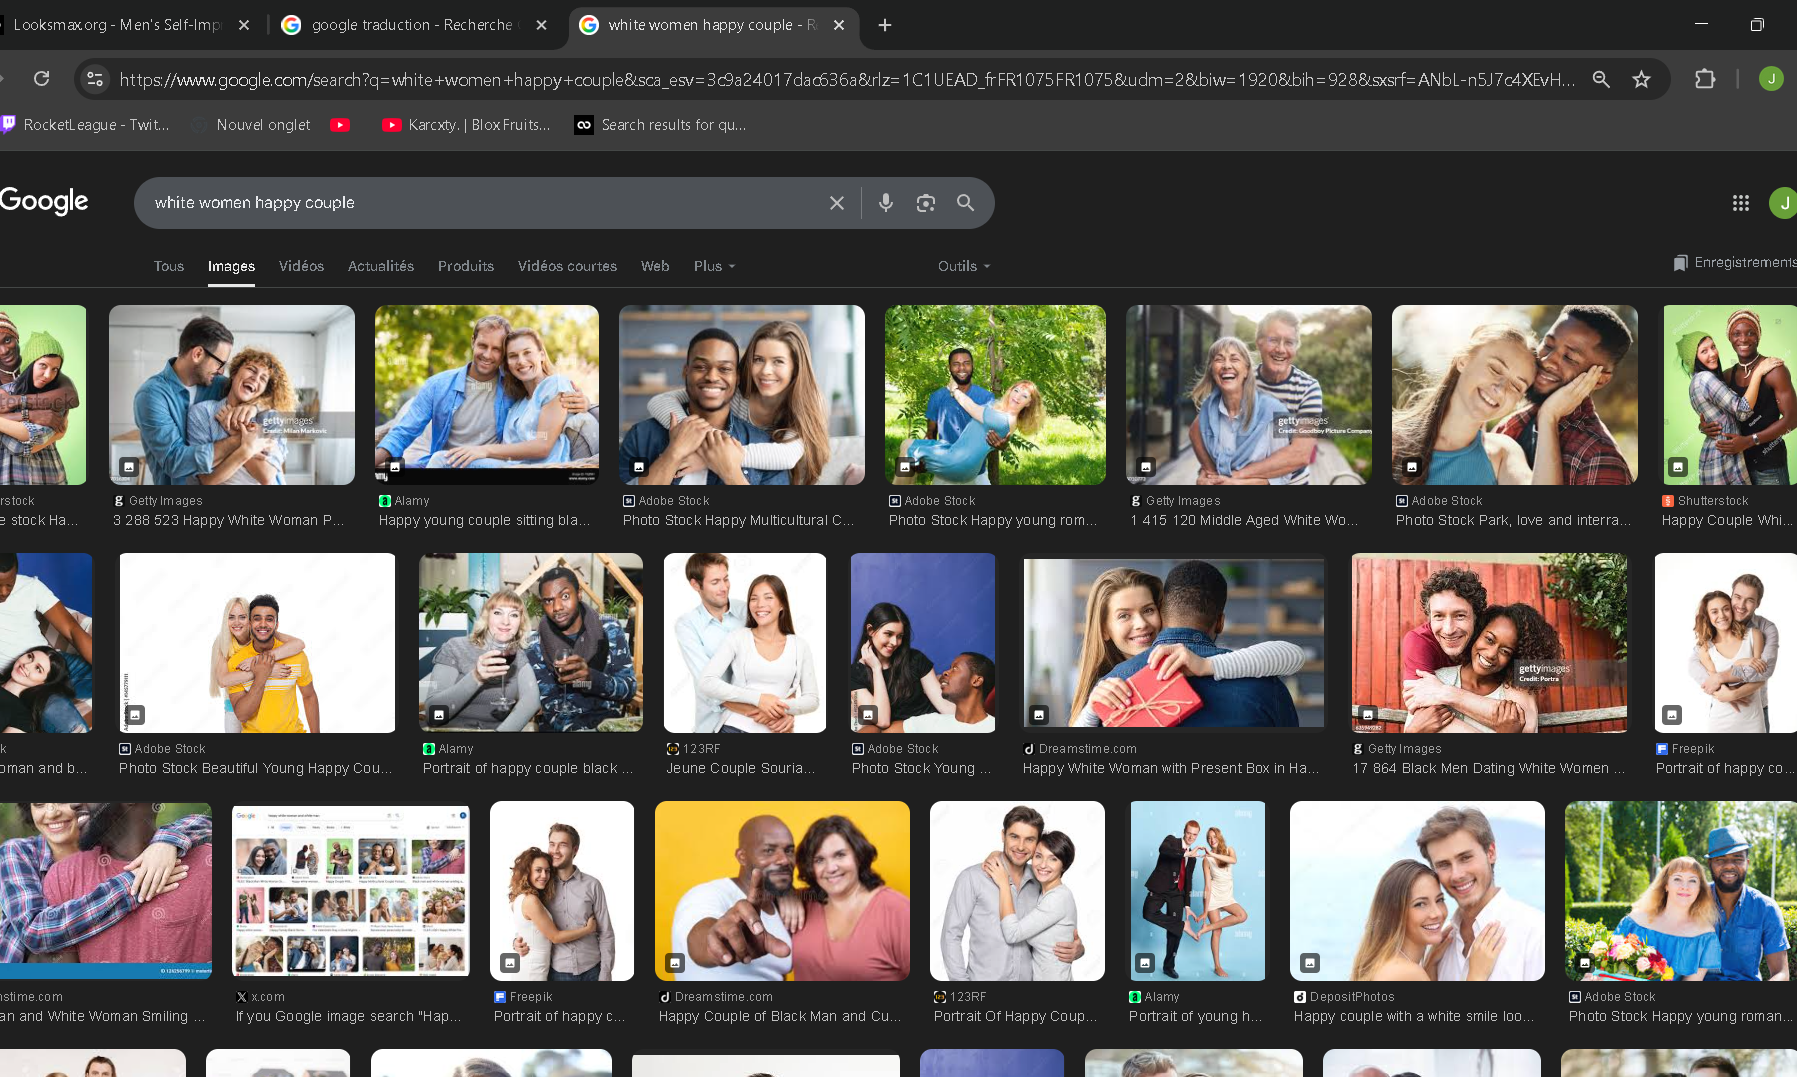This screenshot has width=1797, height=1077.
Task: Close the Looksmax.org browser tab
Action: [244, 25]
